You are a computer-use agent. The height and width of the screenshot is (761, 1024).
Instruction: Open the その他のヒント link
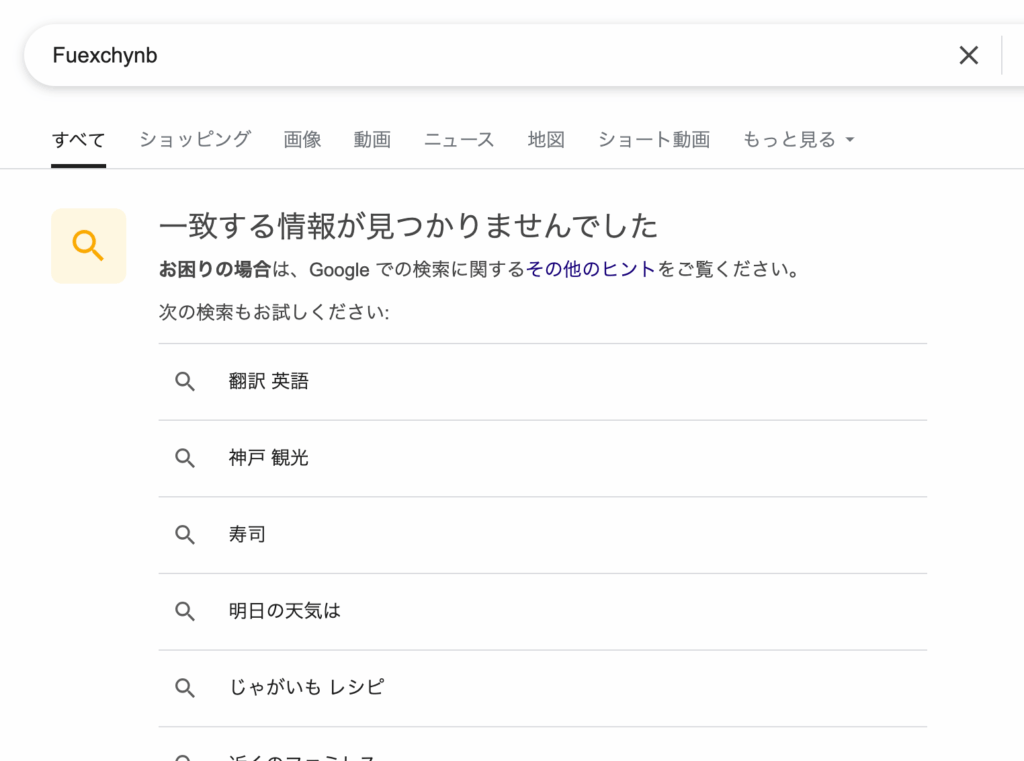[x=590, y=269]
